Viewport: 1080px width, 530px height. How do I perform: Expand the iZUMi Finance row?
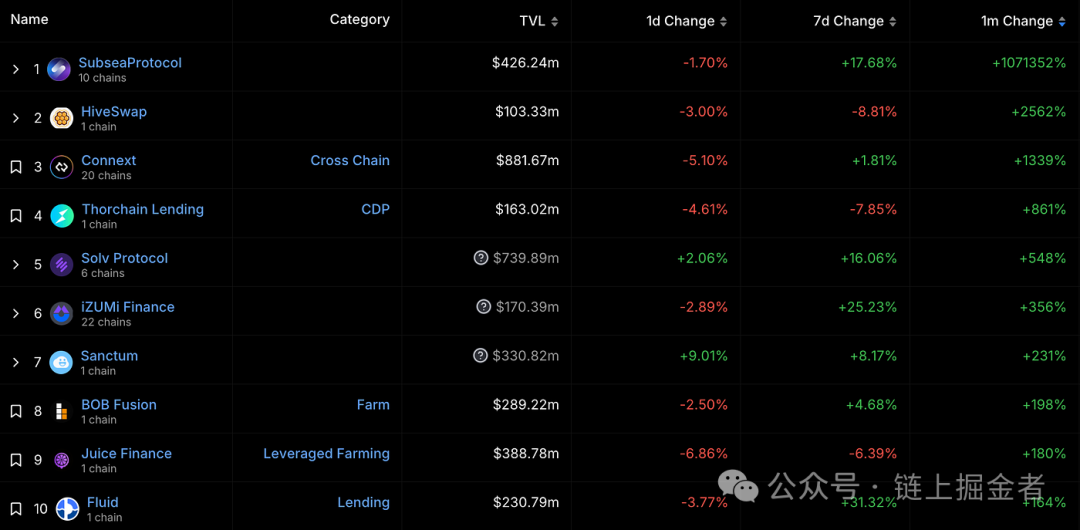click(x=16, y=314)
